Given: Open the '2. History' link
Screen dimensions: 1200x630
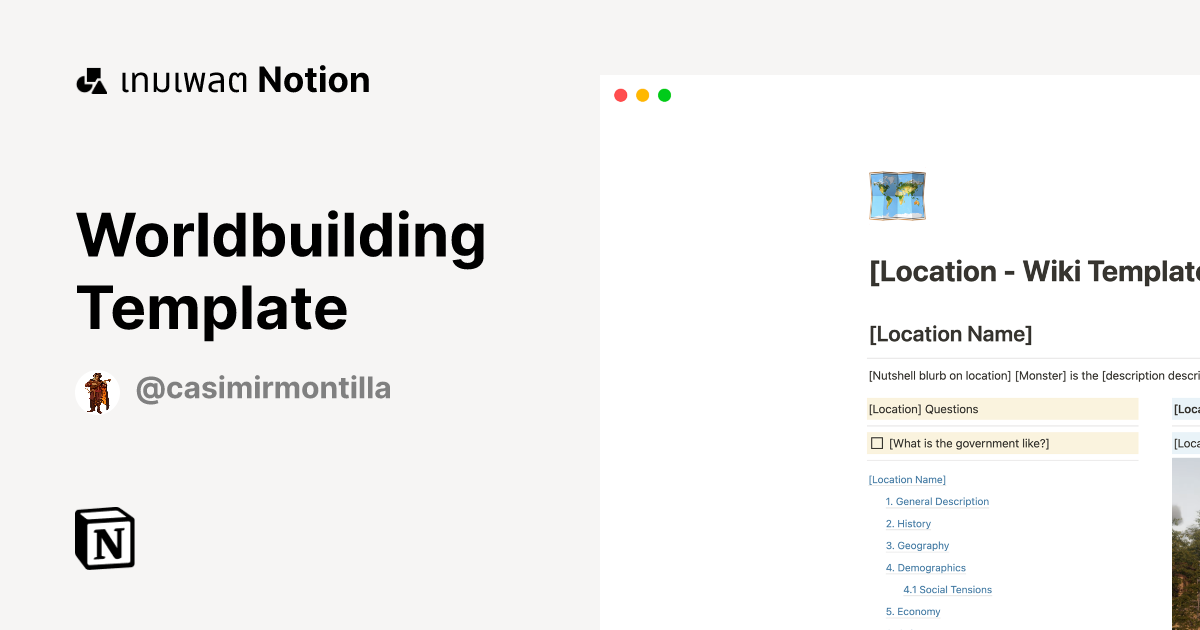Looking at the screenshot, I should [908, 523].
